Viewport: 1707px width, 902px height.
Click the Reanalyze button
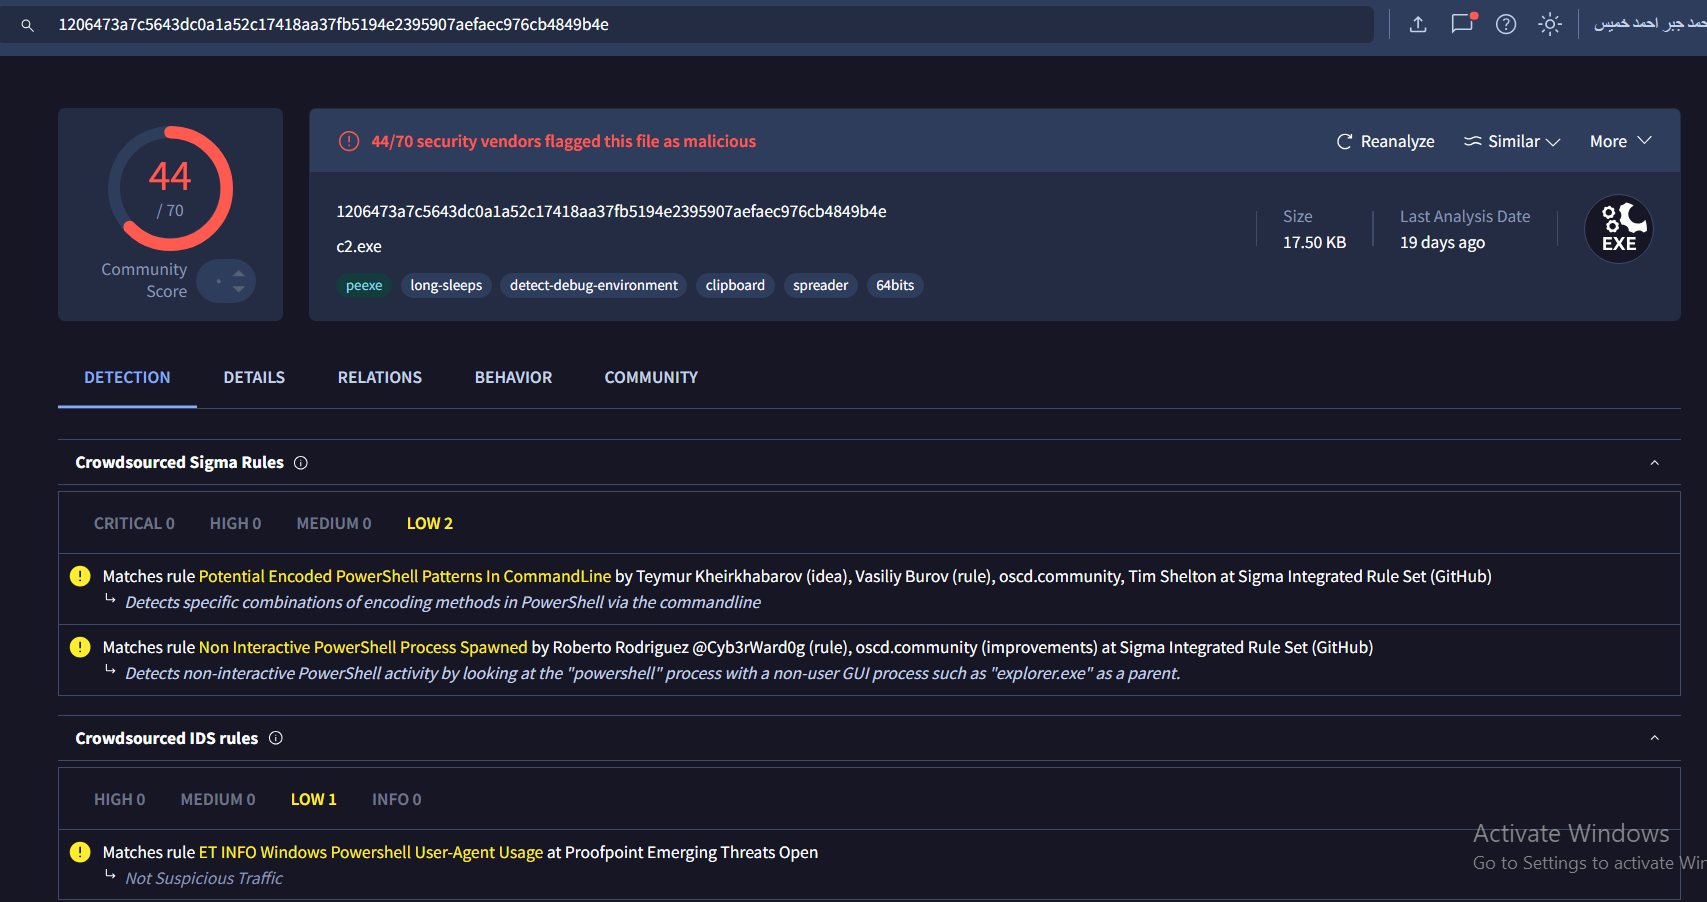click(x=1386, y=142)
